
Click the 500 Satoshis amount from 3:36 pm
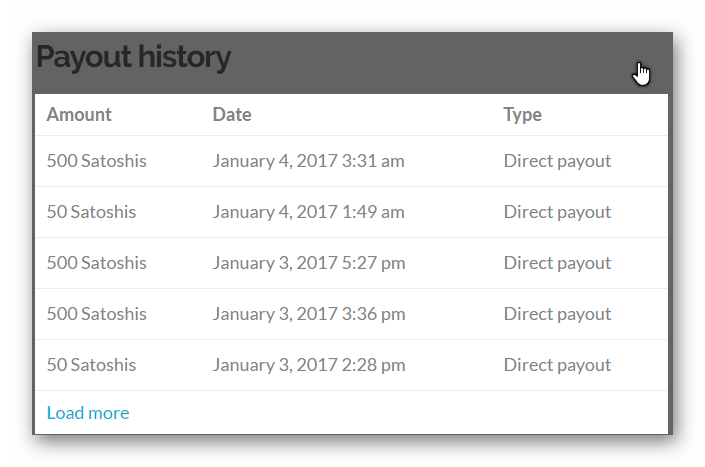(96, 314)
